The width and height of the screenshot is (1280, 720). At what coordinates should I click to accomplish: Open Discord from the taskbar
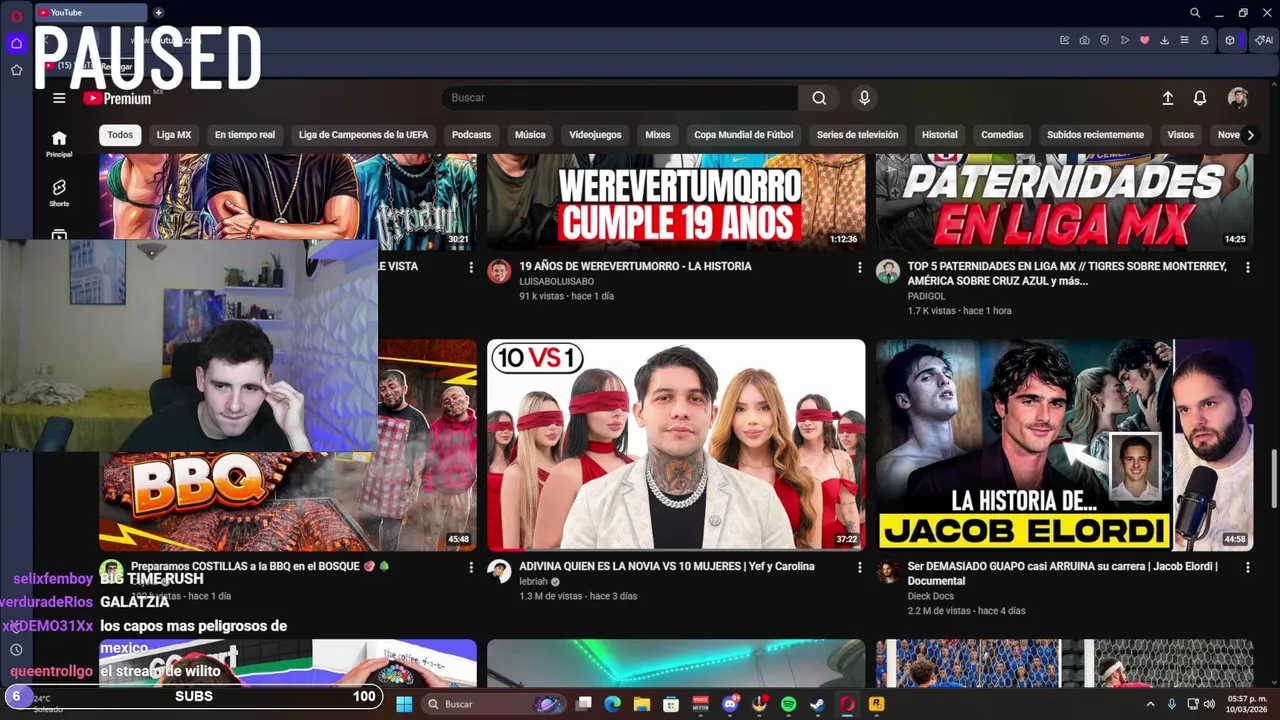tap(730, 704)
